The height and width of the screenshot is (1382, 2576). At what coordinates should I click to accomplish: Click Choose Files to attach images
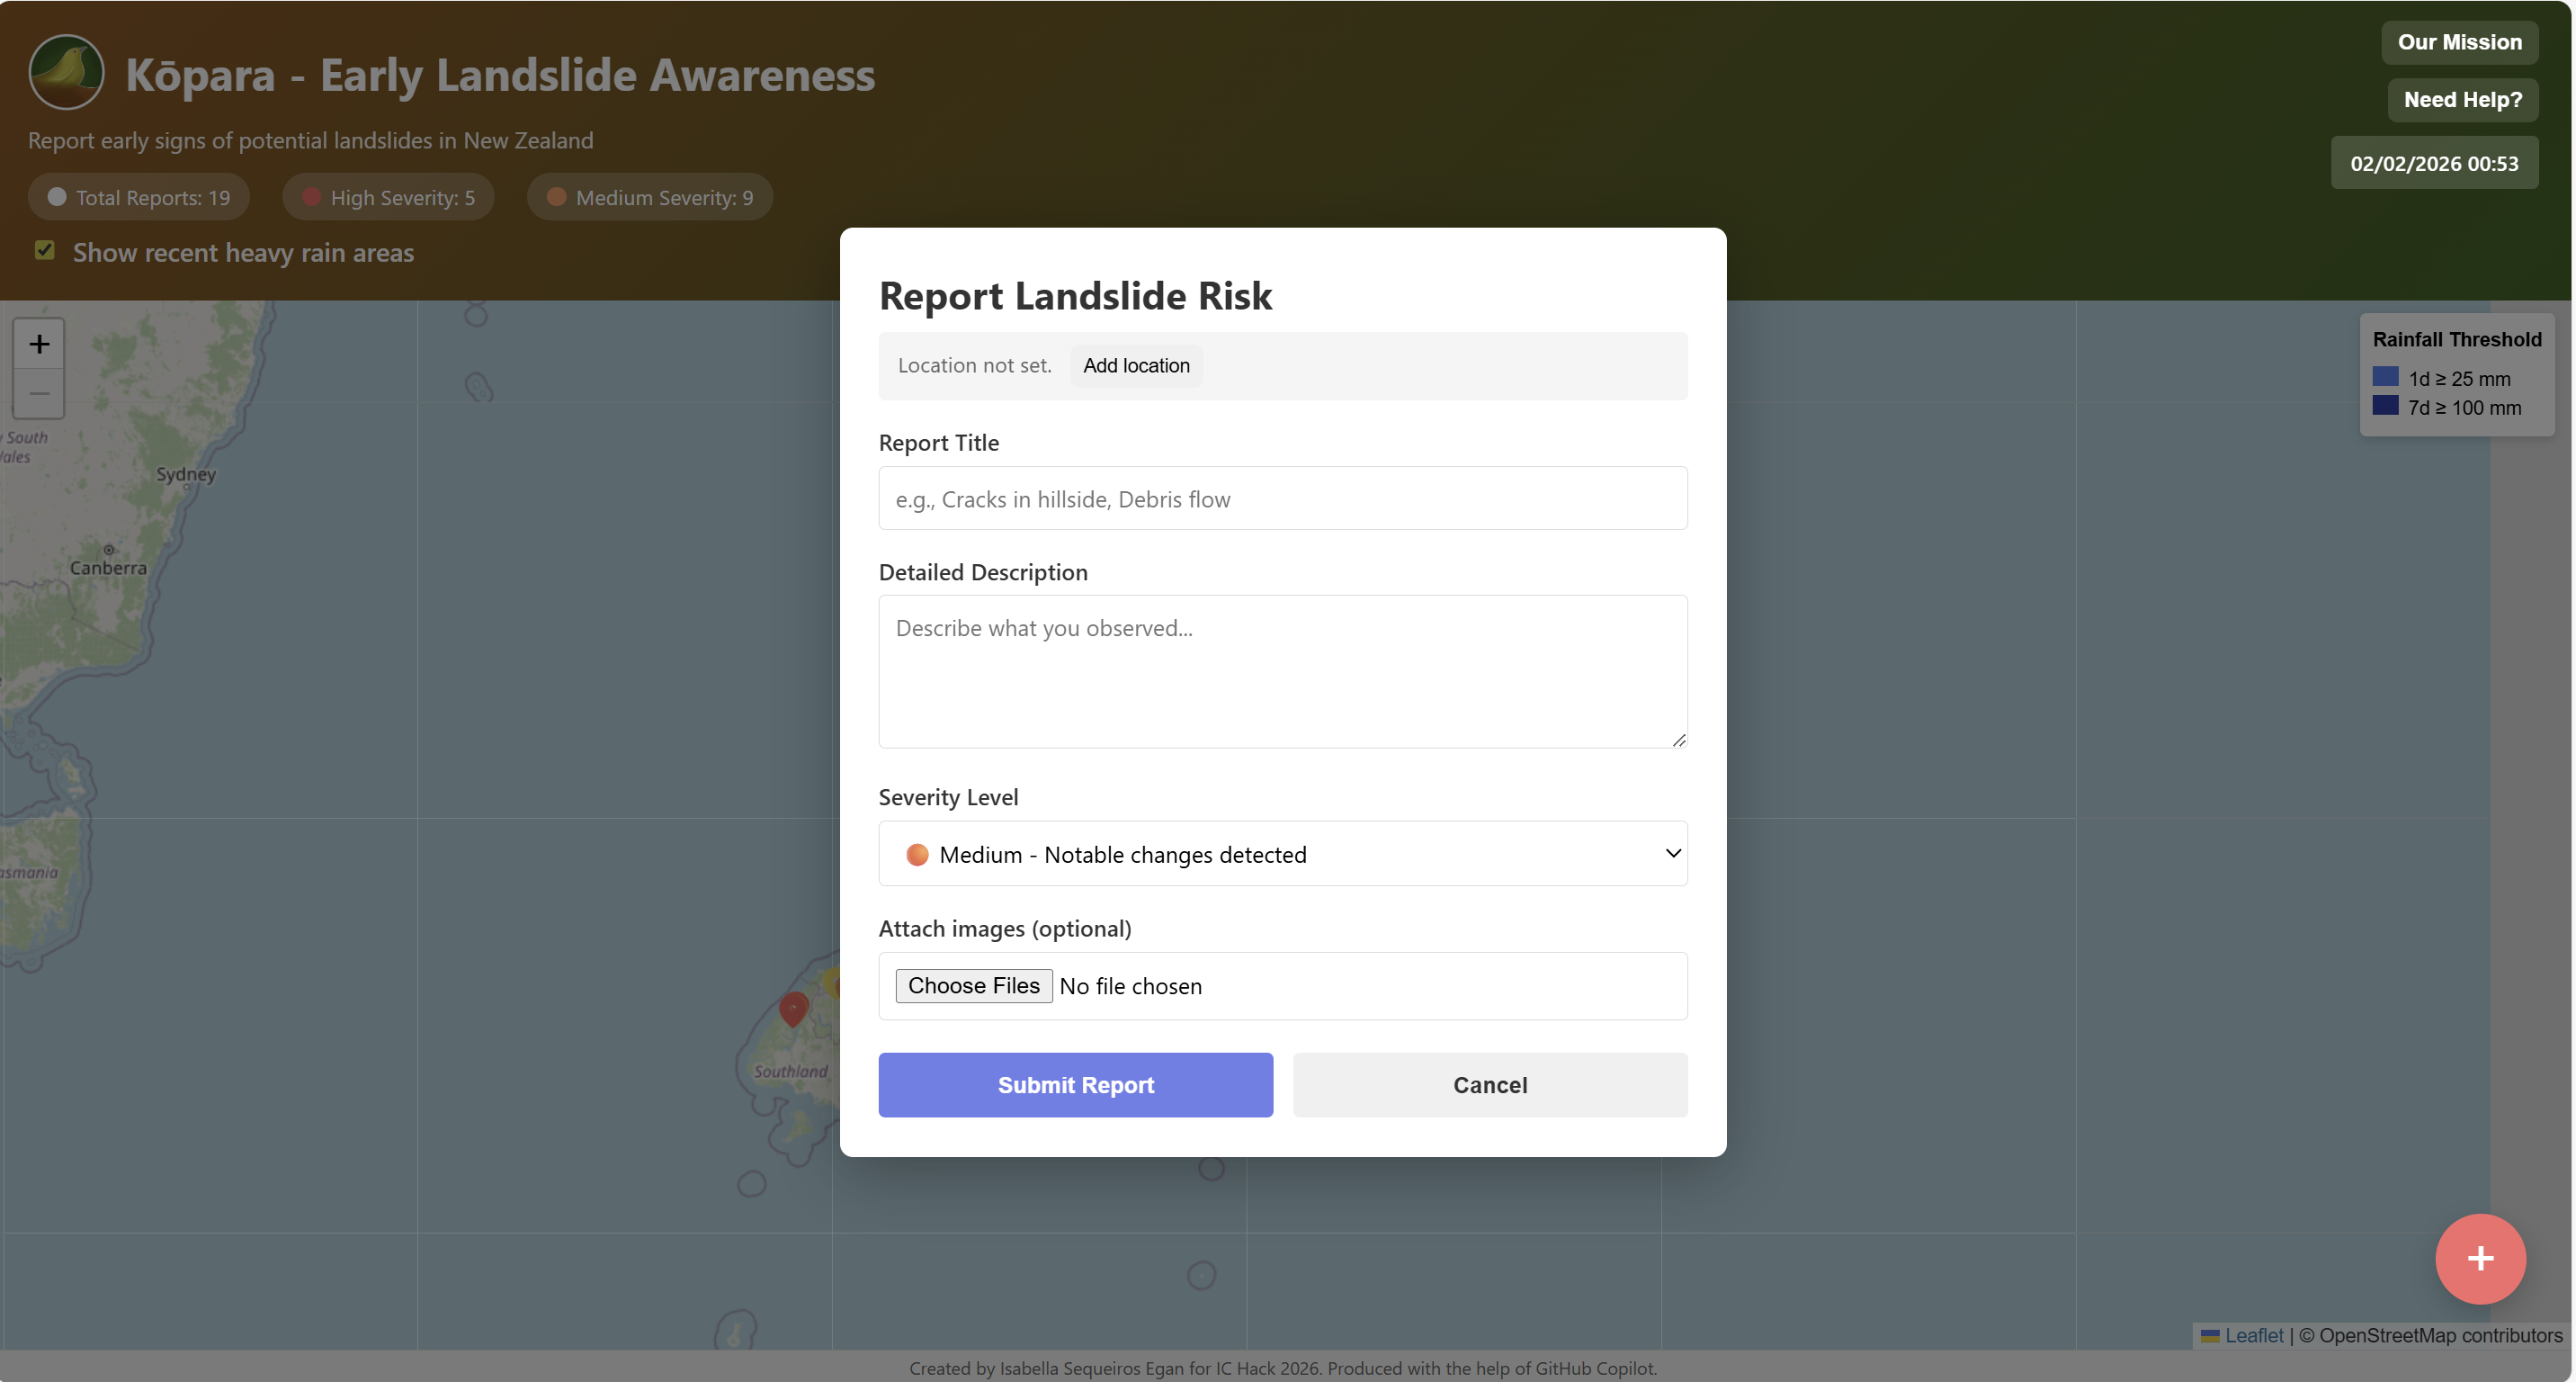click(x=973, y=986)
